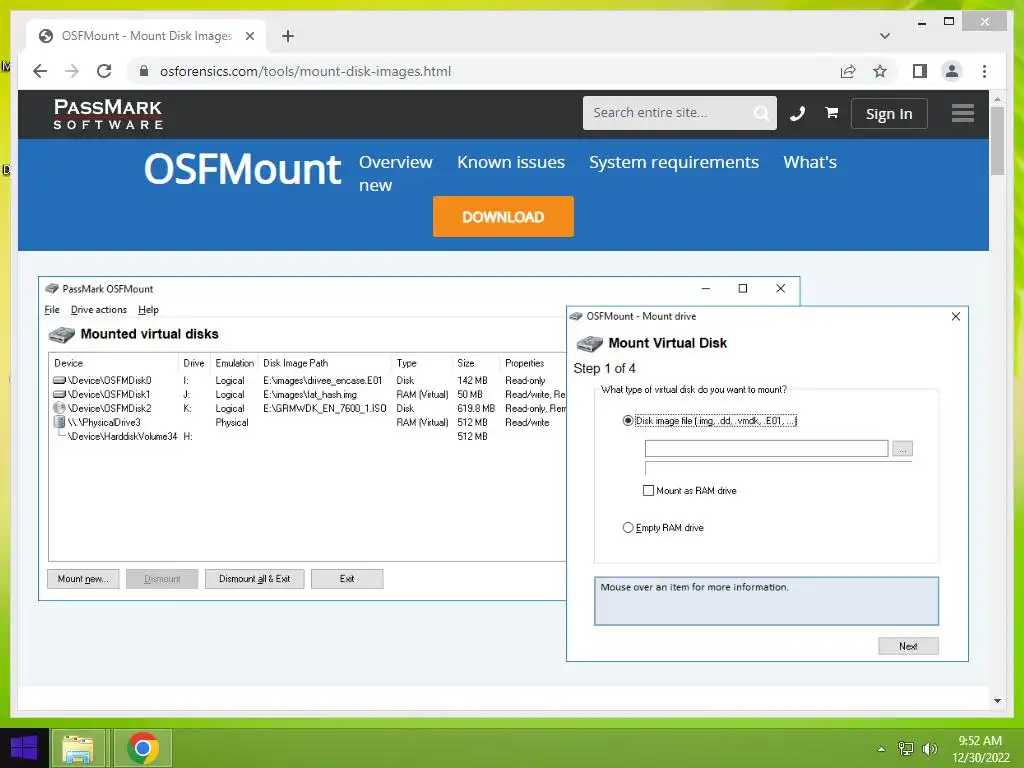Click the site lock icon in address bar

[x=144, y=71]
